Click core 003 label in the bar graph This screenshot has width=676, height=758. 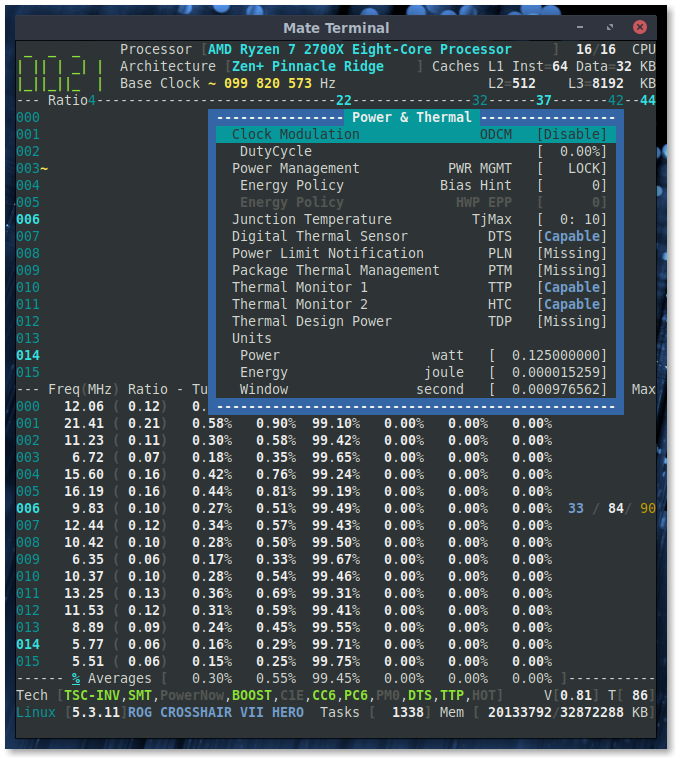(x=28, y=168)
